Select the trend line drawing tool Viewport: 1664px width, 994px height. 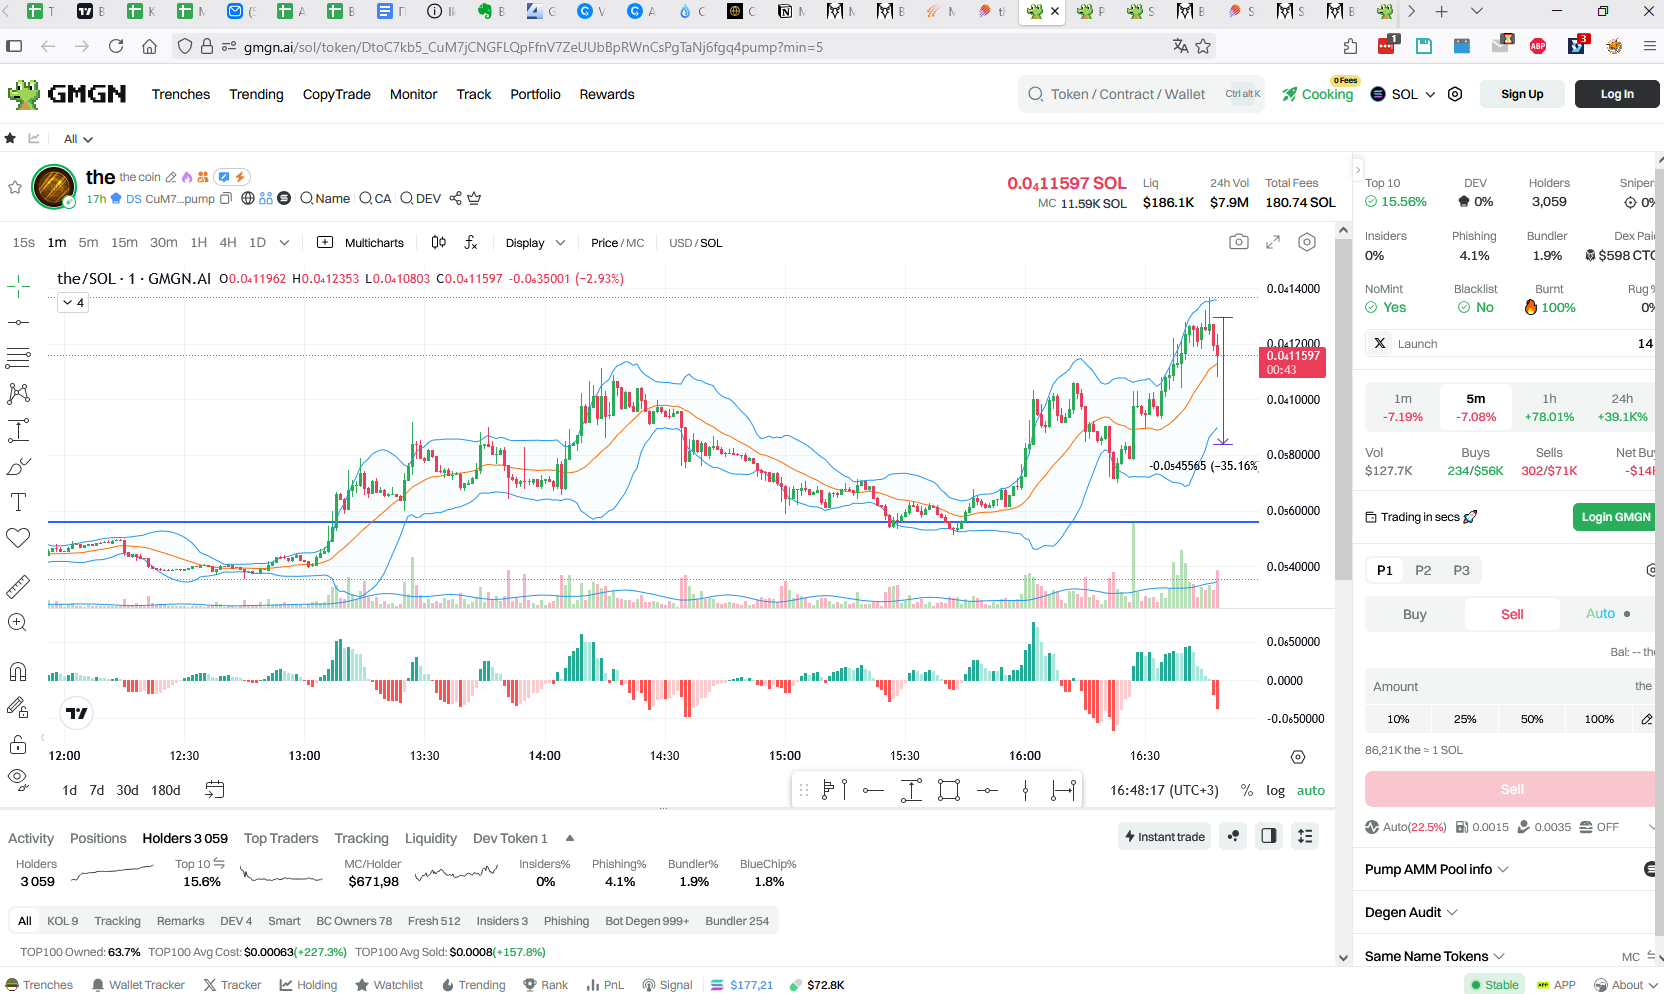(x=18, y=323)
